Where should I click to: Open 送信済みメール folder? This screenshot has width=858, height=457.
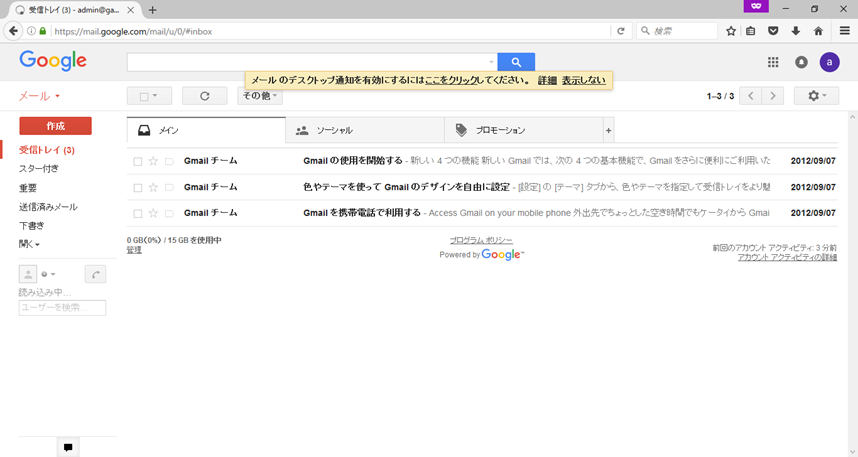coord(48,207)
